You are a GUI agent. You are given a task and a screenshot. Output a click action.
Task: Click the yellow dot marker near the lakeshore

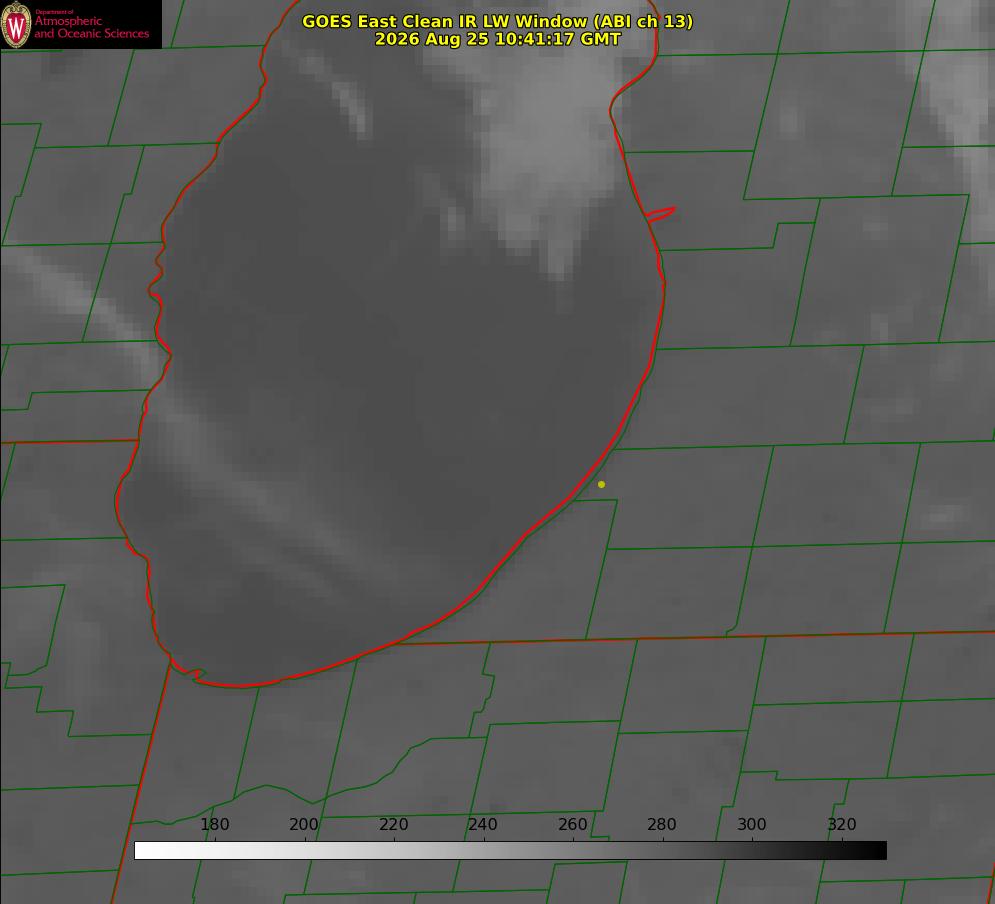pos(601,484)
